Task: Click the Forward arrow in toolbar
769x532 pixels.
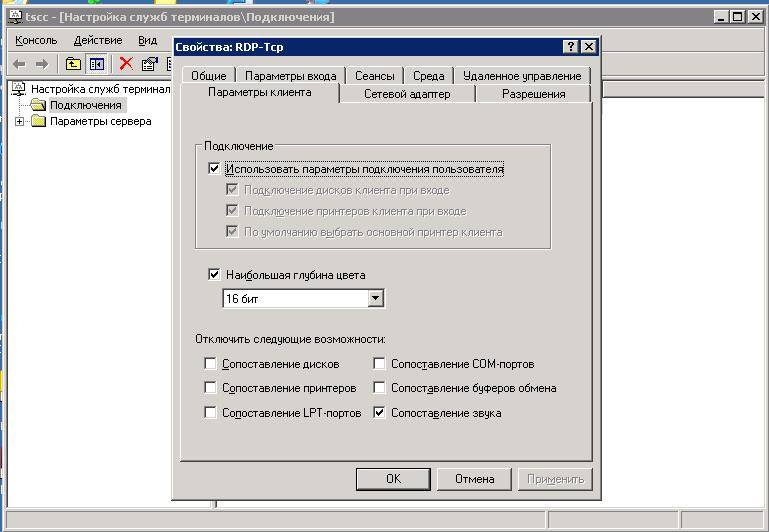Action: [42, 64]
